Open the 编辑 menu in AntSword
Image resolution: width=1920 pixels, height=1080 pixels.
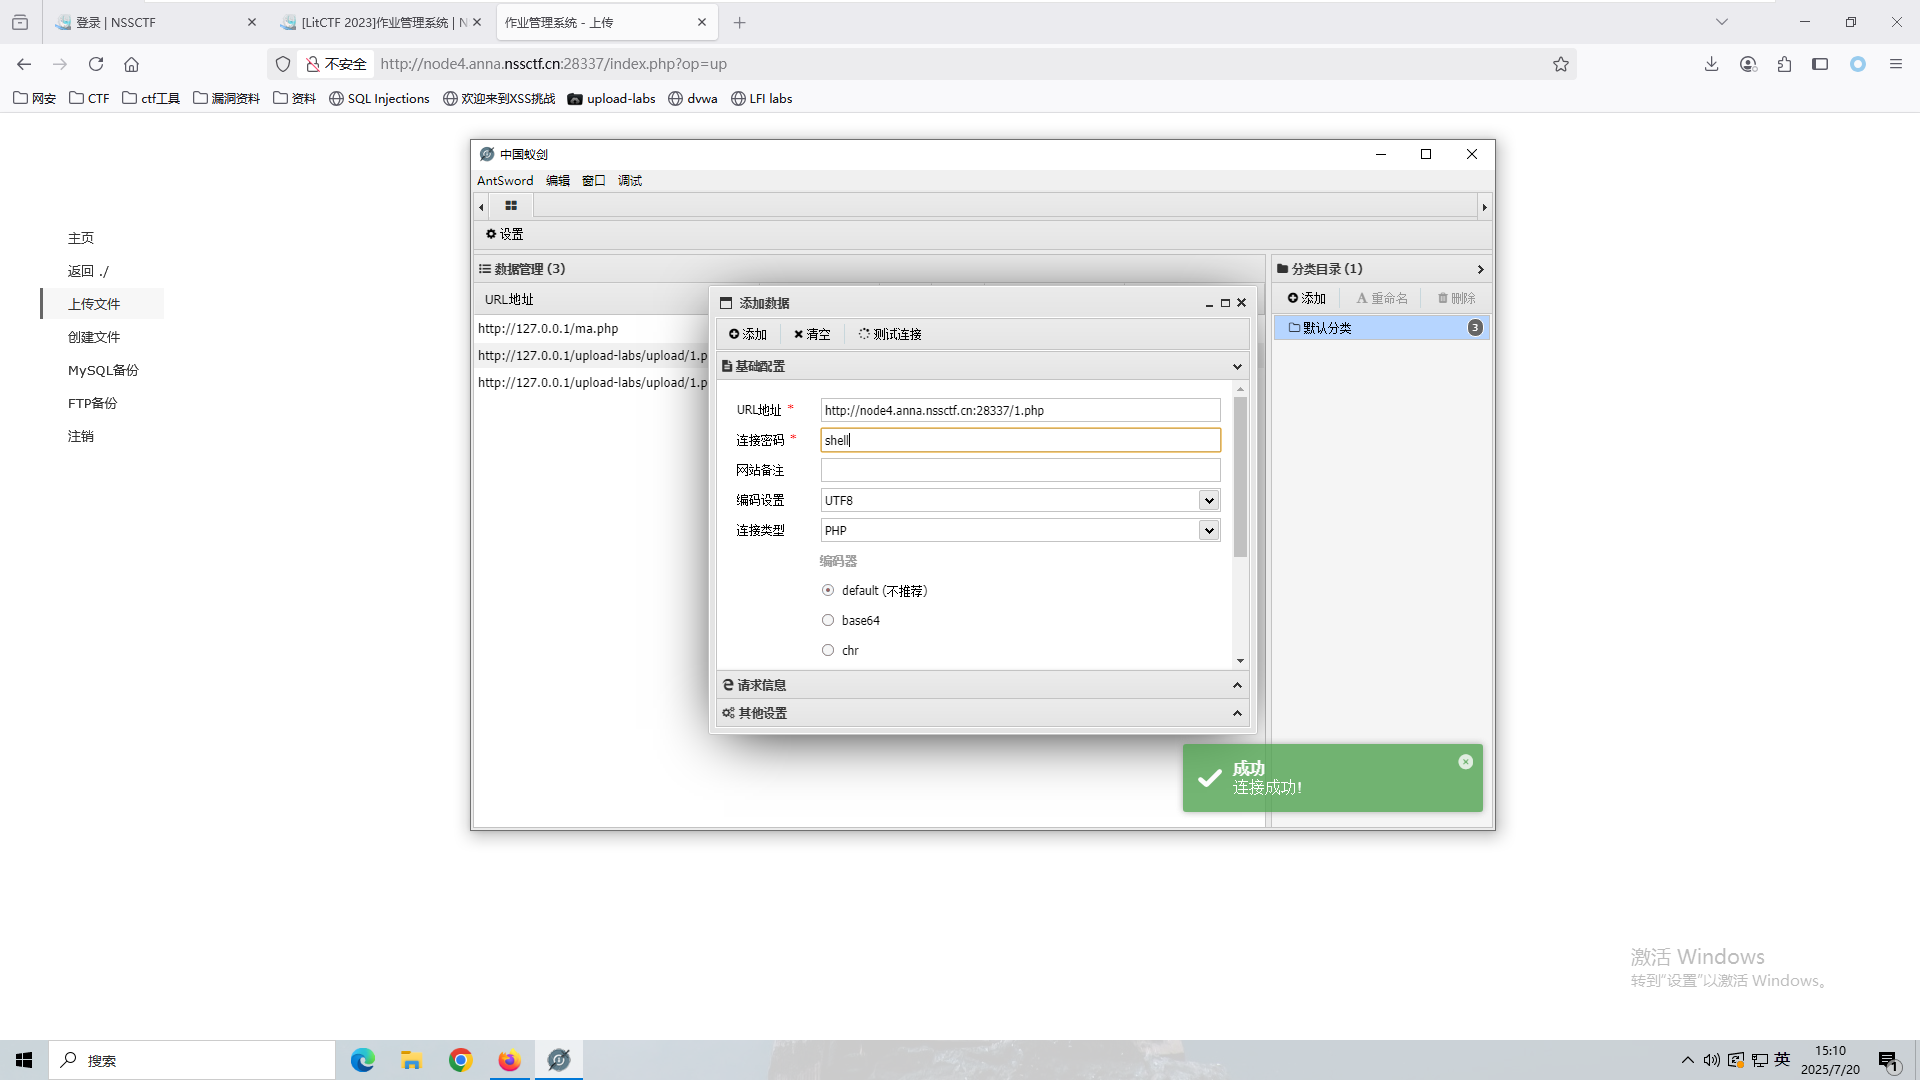[x=558, y=181]
